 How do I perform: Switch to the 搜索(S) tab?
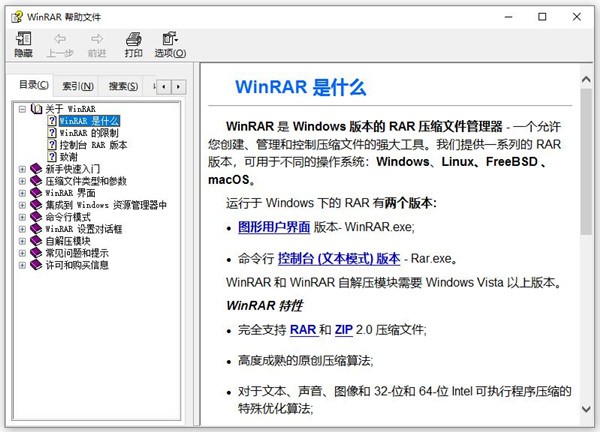coord(123,86)
